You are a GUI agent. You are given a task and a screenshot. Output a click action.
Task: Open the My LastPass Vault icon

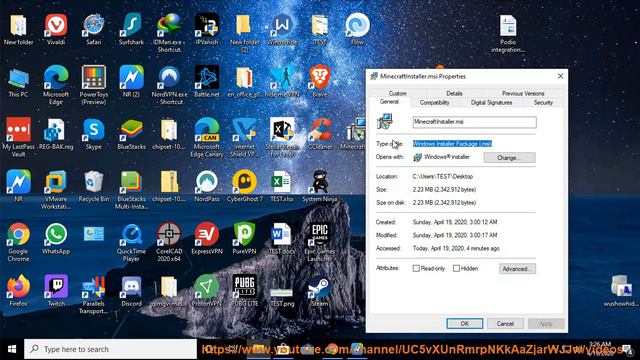click(18, 138)
